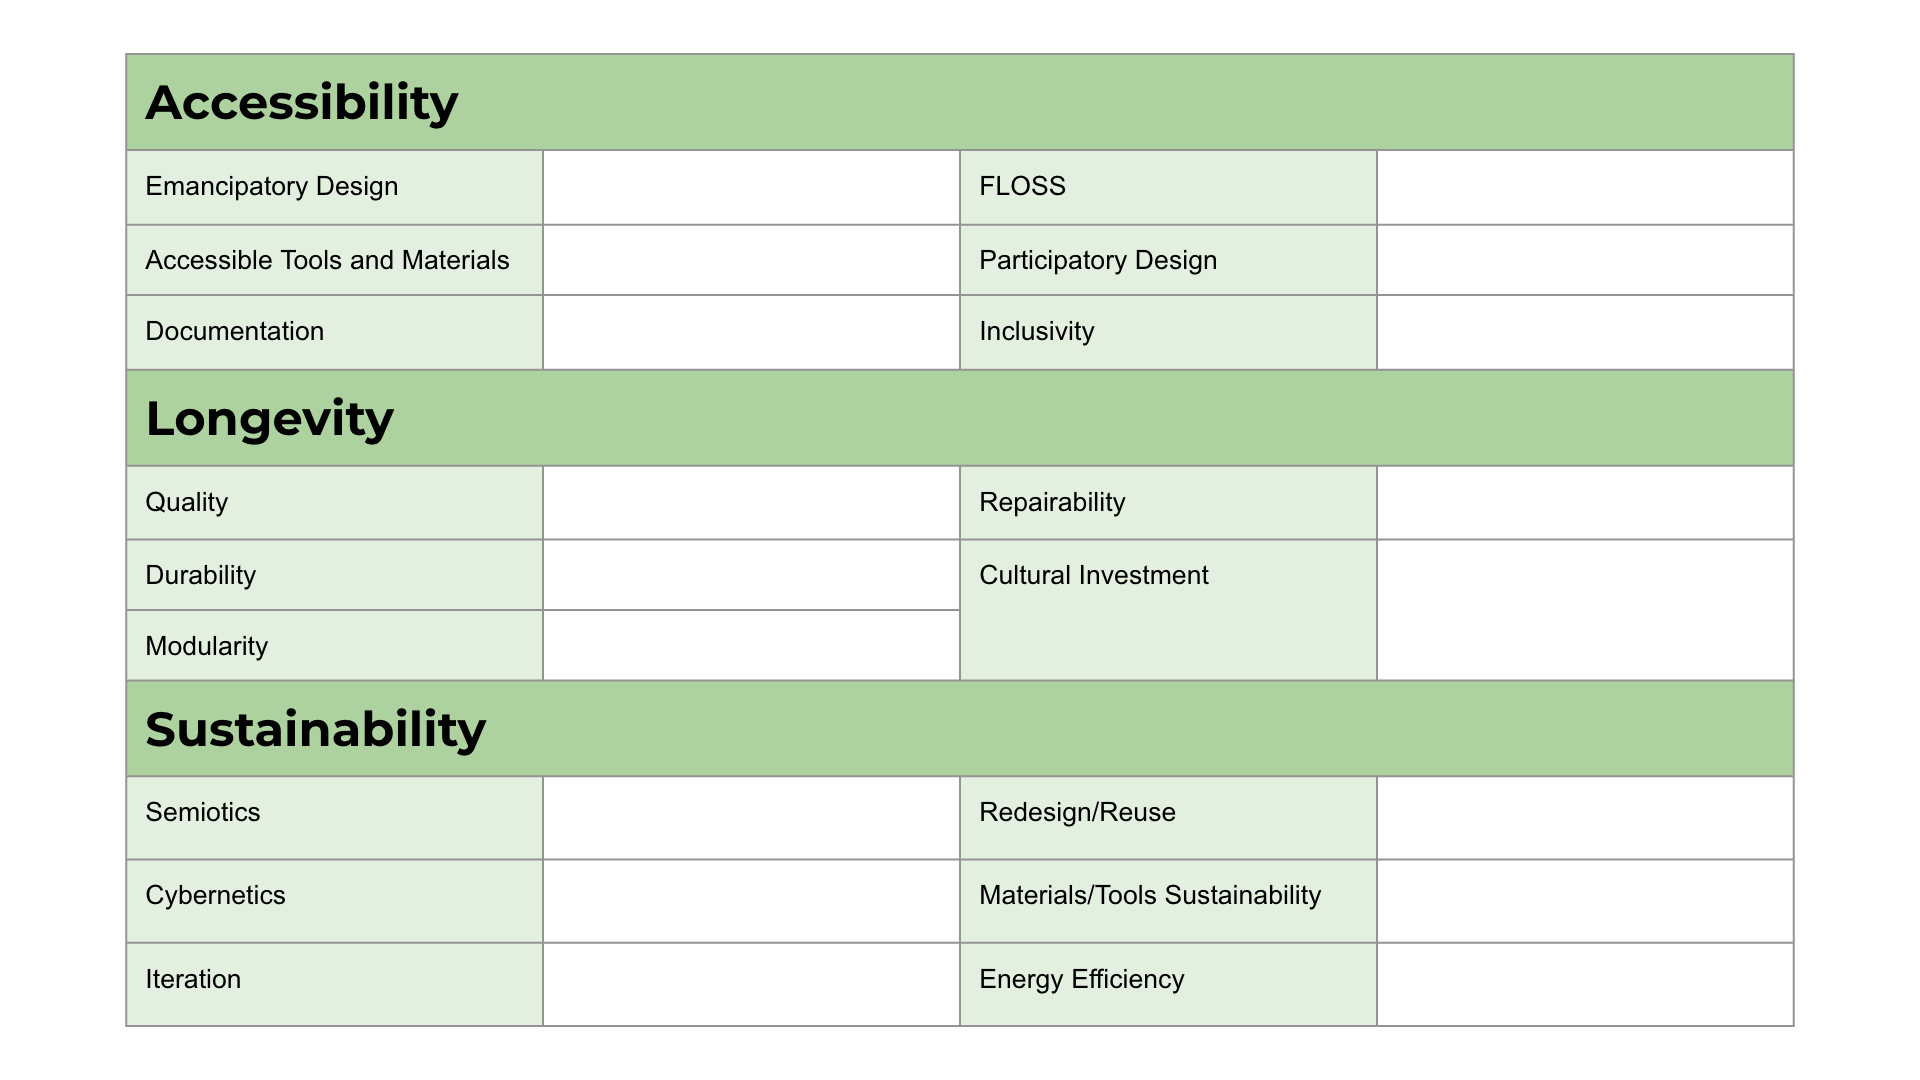
Task: Select the Longevity section header
Action: click(960, 418)
